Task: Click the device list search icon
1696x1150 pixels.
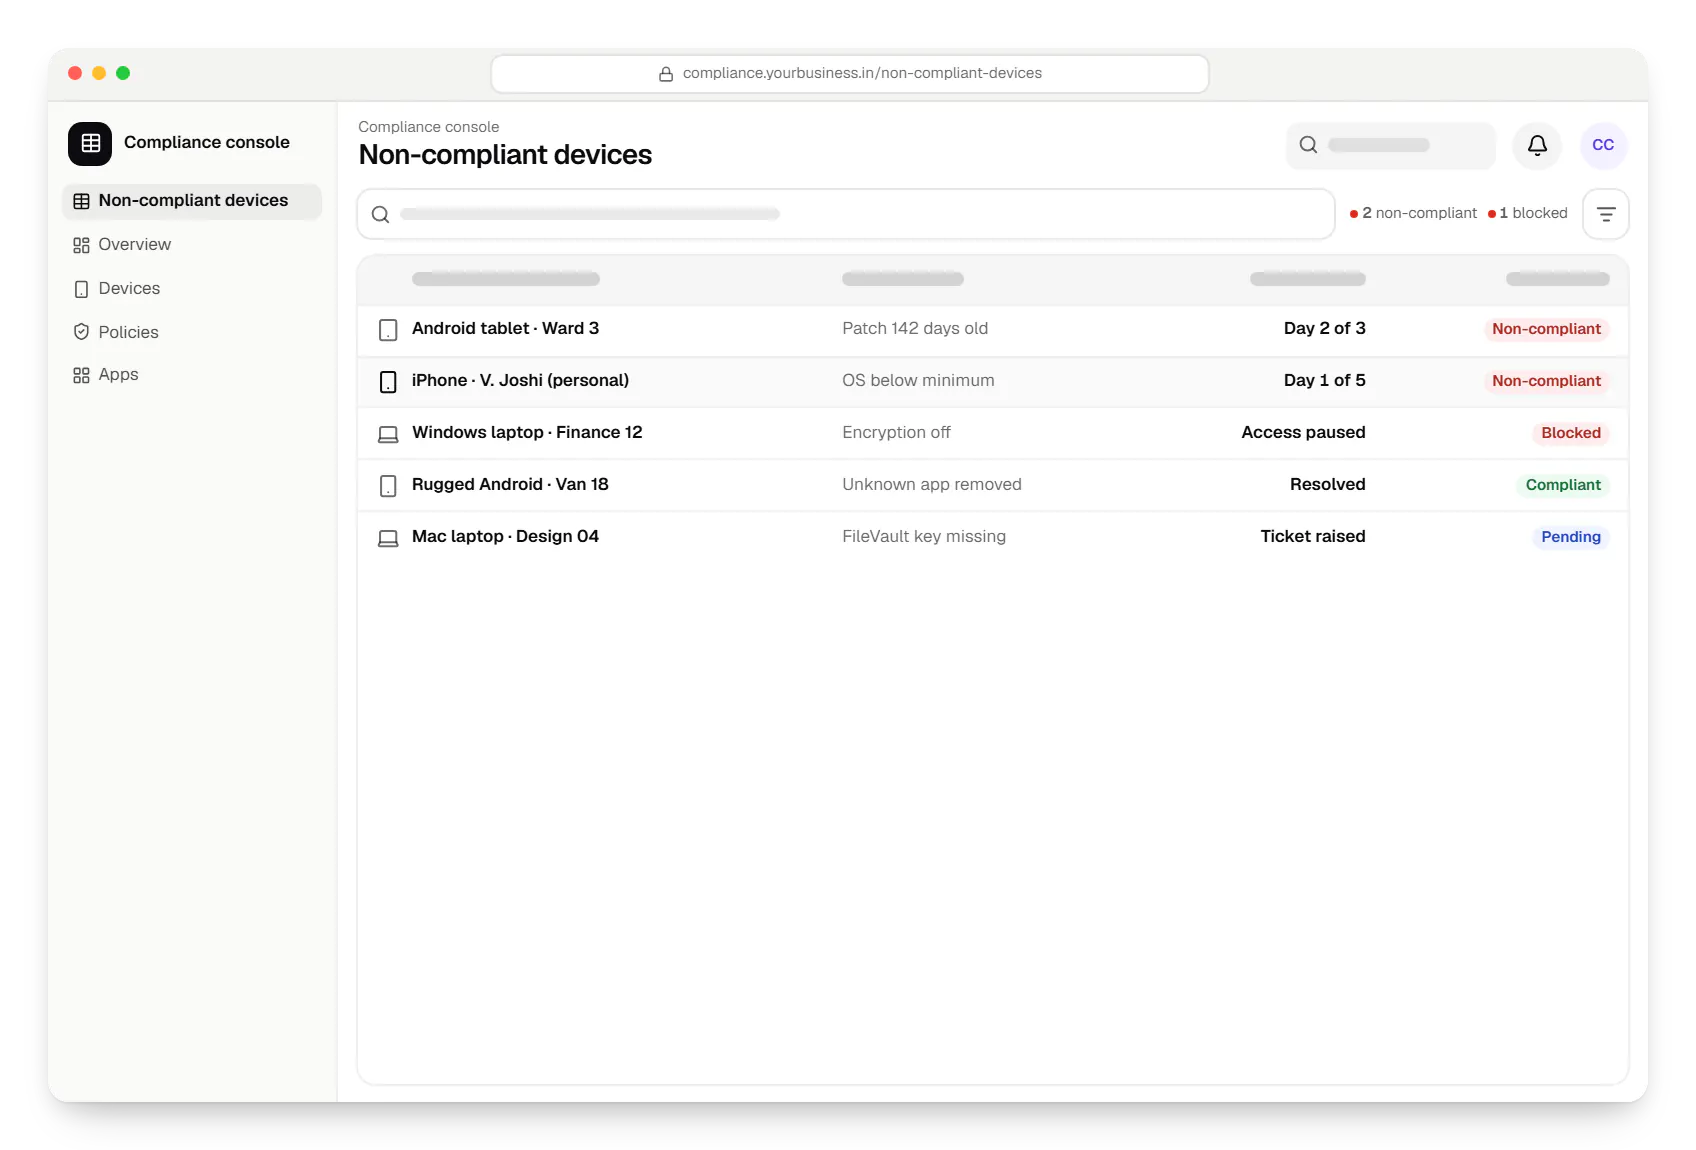Action: [x=380, y=214]
